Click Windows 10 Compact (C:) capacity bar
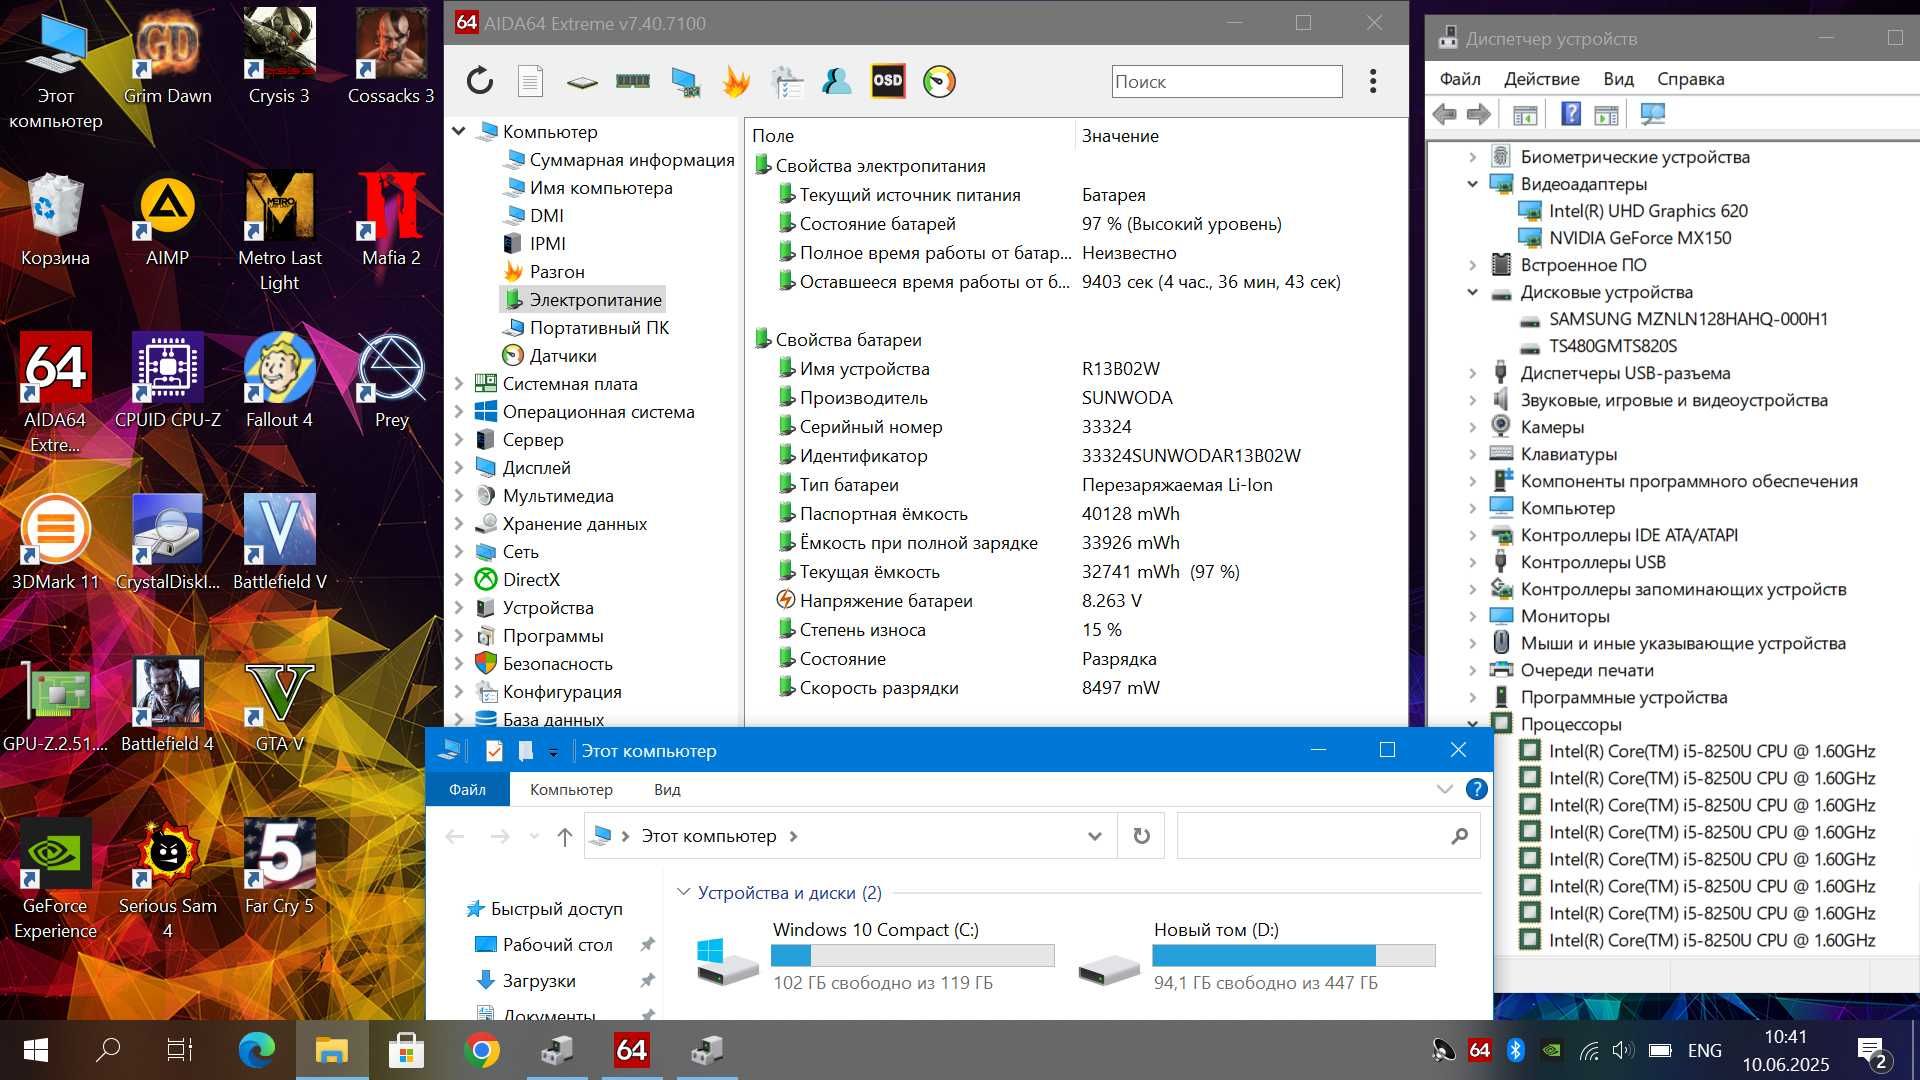Viewport: 1920px width, 1080px height. click(x=912, y=956)
